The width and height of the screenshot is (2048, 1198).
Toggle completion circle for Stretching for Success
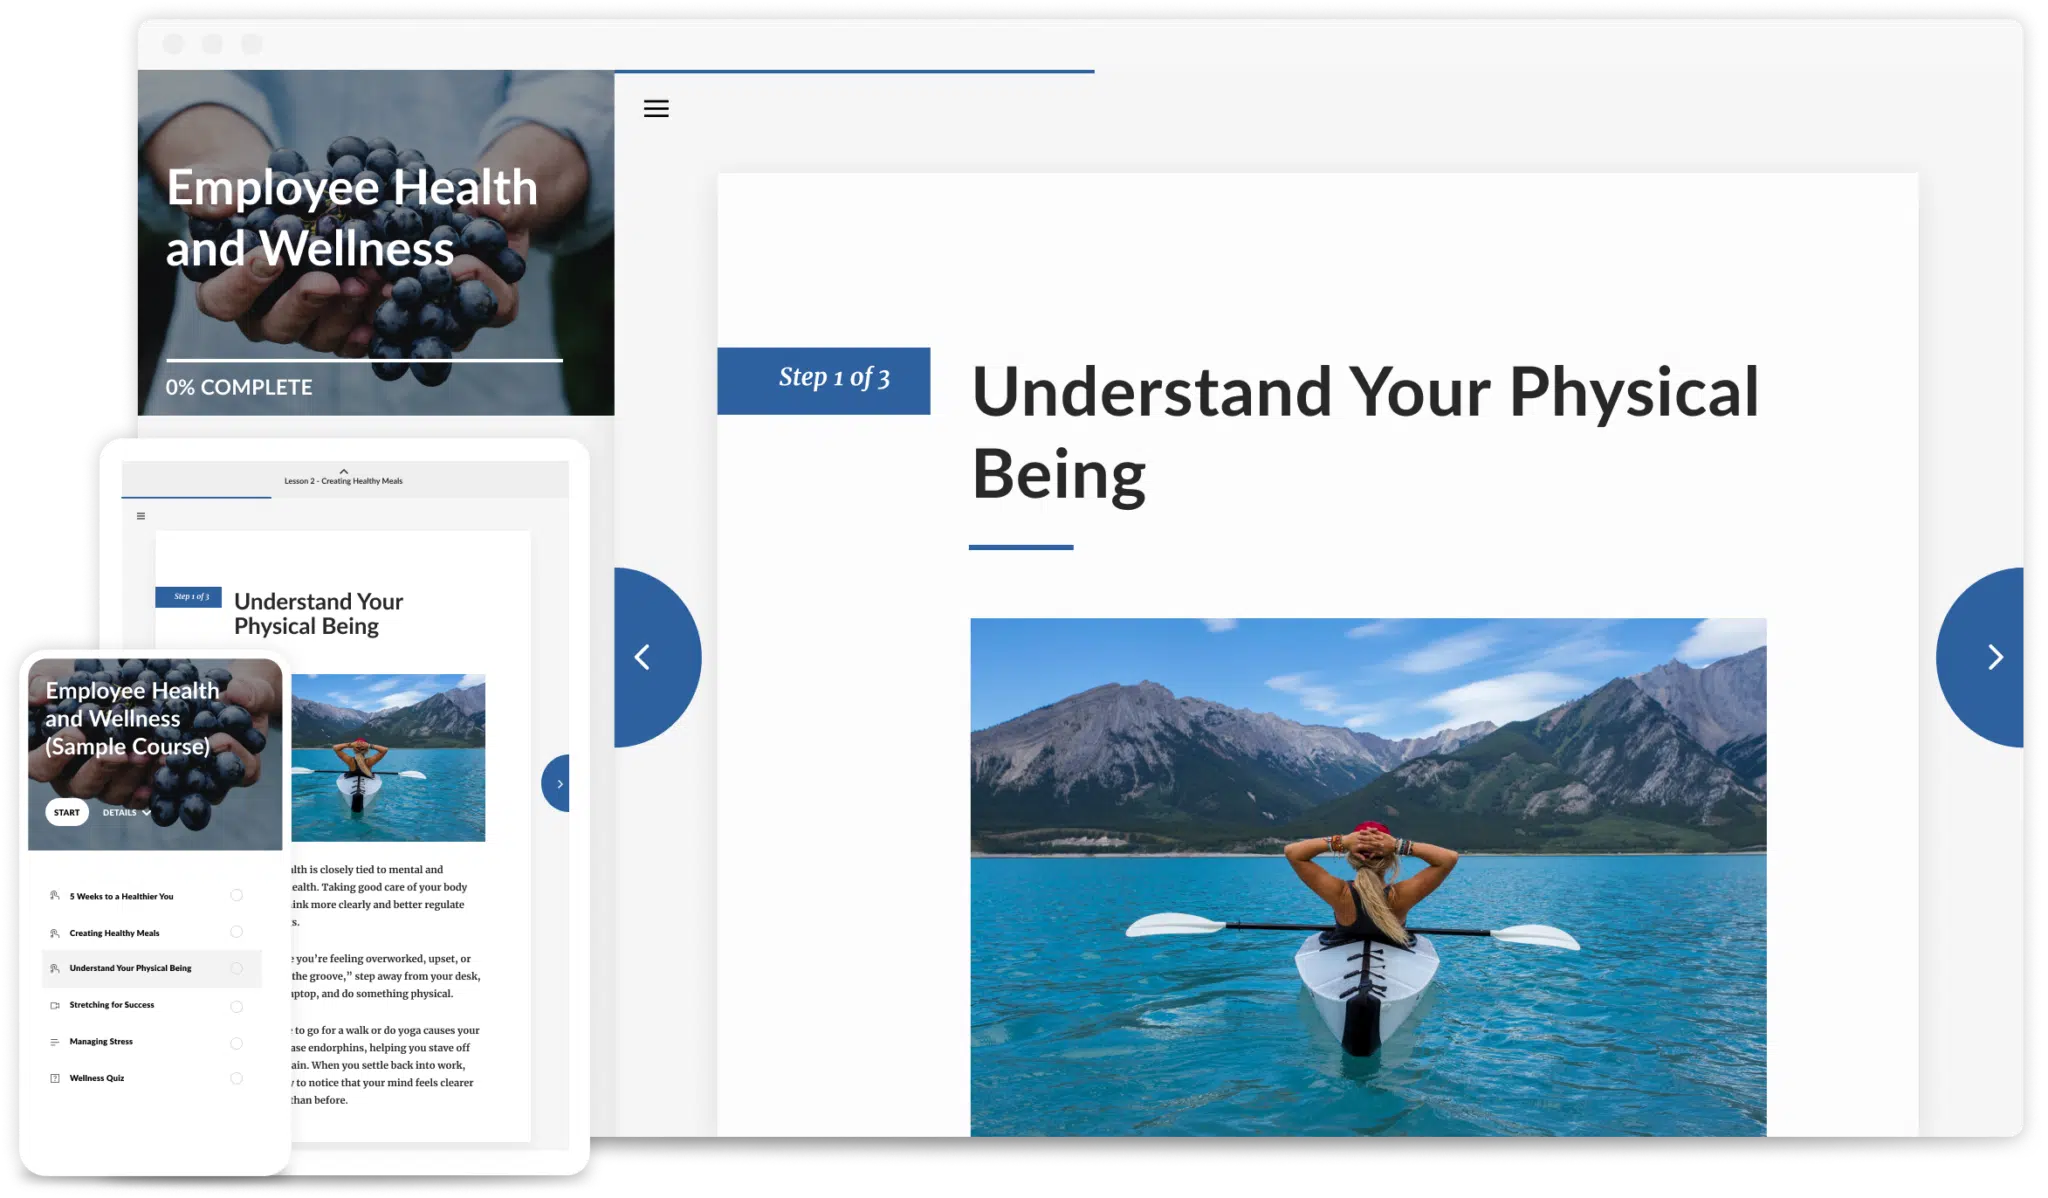coord(237,1006)
